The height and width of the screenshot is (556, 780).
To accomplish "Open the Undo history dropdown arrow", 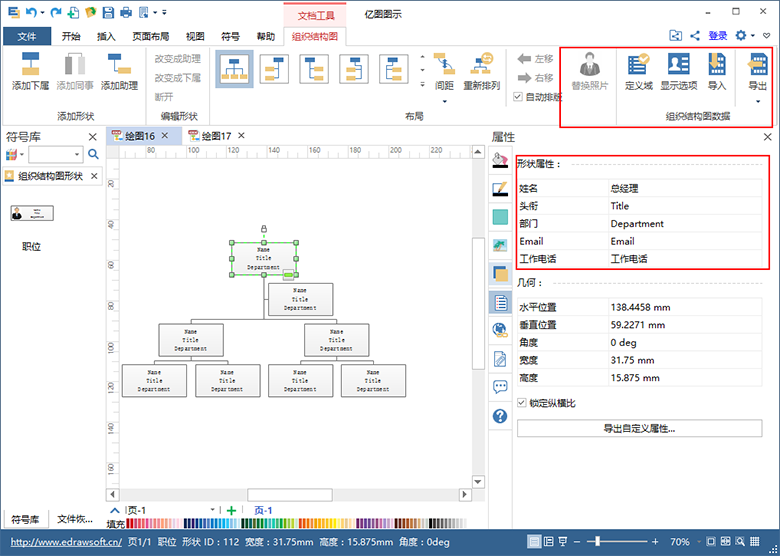I will pyautogui.click(x=42, y=12).
